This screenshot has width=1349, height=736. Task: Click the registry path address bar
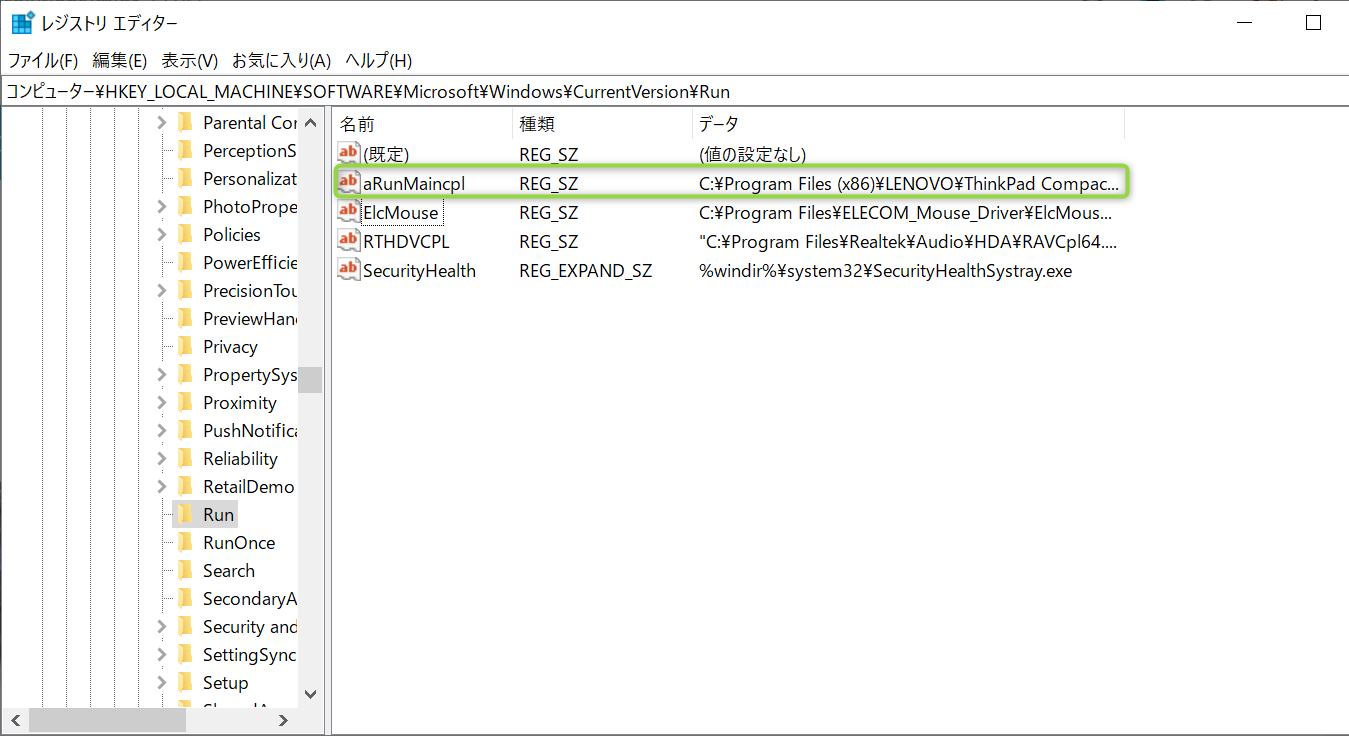(x=674, y=91)
